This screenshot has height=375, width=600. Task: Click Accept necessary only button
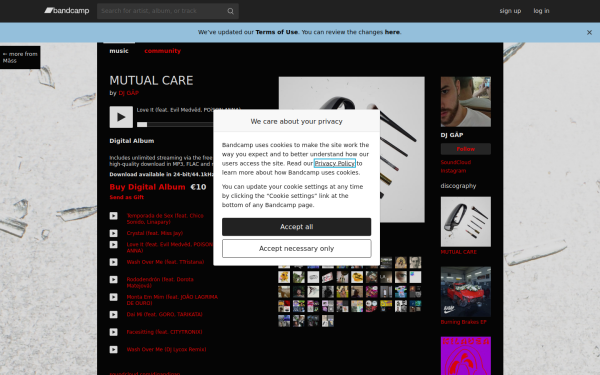coord(297,249)
